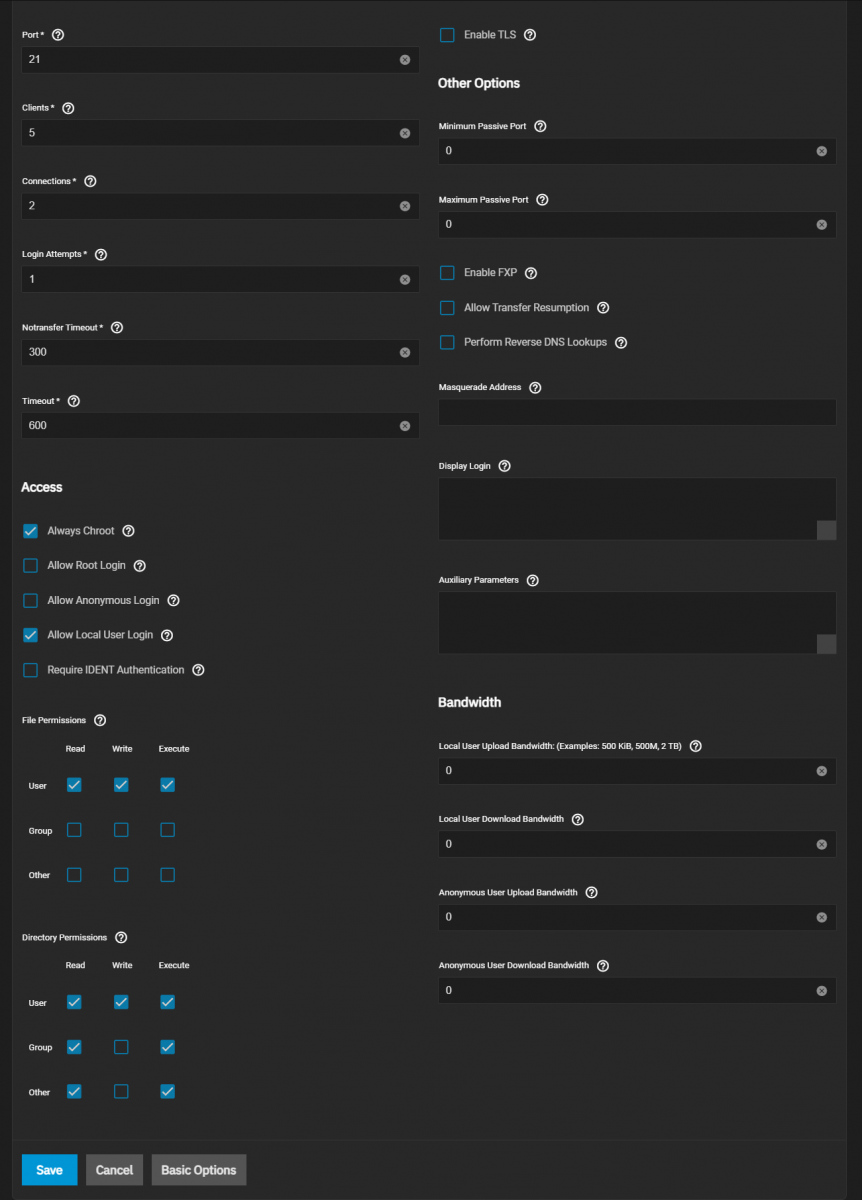Show help for Anonymous User Download Bandwidth
This screenshot has width=862, height=1200.
click(603, 966)
